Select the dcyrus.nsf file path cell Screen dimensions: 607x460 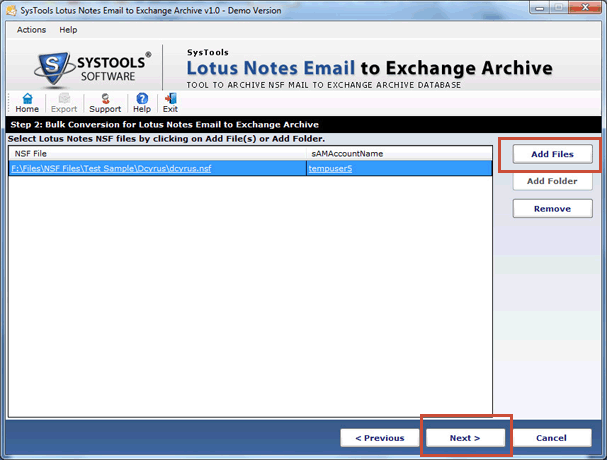158,168
